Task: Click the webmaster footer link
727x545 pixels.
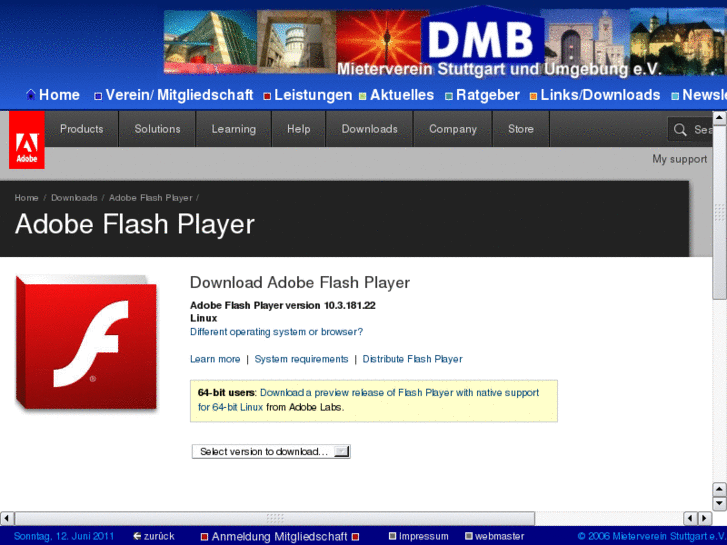Action: pos(499,536)
